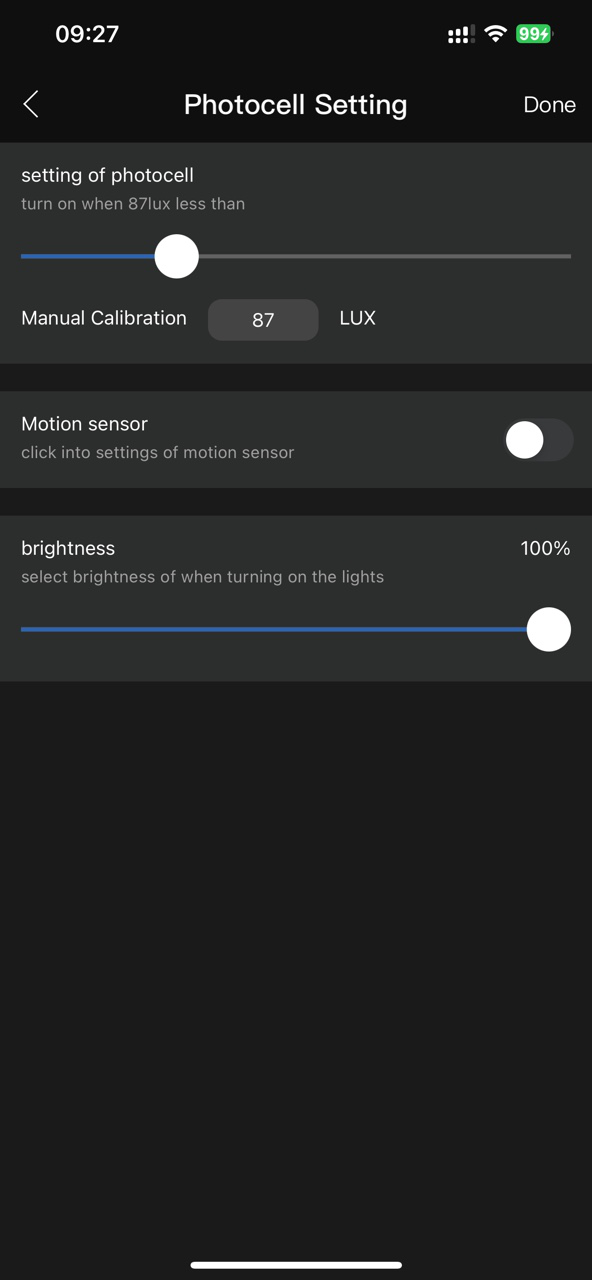Click the Photocell Setting title

tap(295, 105)
